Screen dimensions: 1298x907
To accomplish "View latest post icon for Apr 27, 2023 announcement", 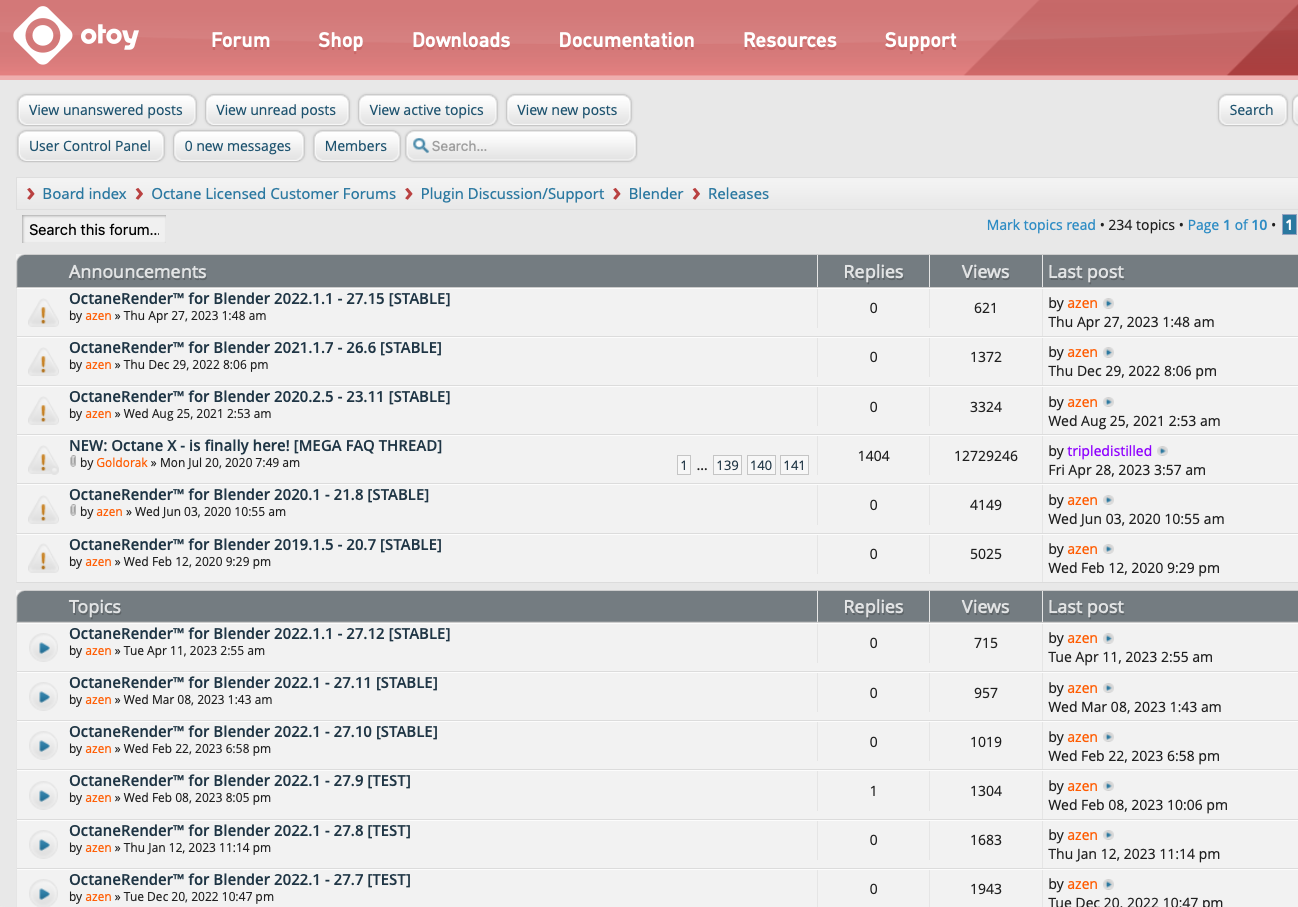I will pyautogui.click(x=1108, y=303).
